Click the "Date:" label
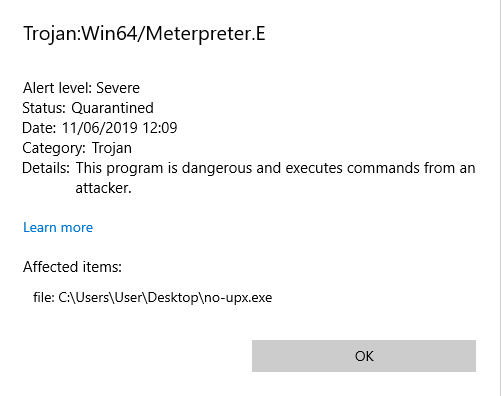The width and height of the screenshot is (501, 396). coord(39,128)
